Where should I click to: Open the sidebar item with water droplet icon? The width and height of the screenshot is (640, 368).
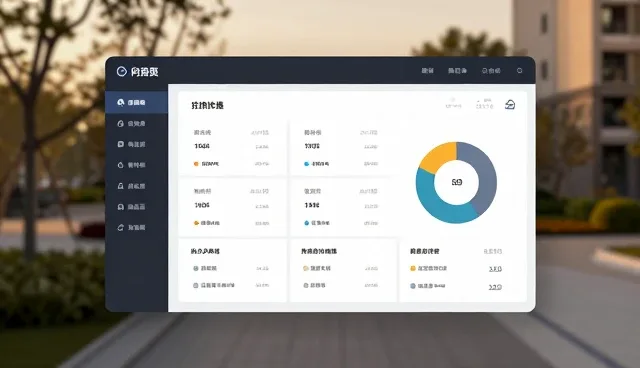(131, 165)
